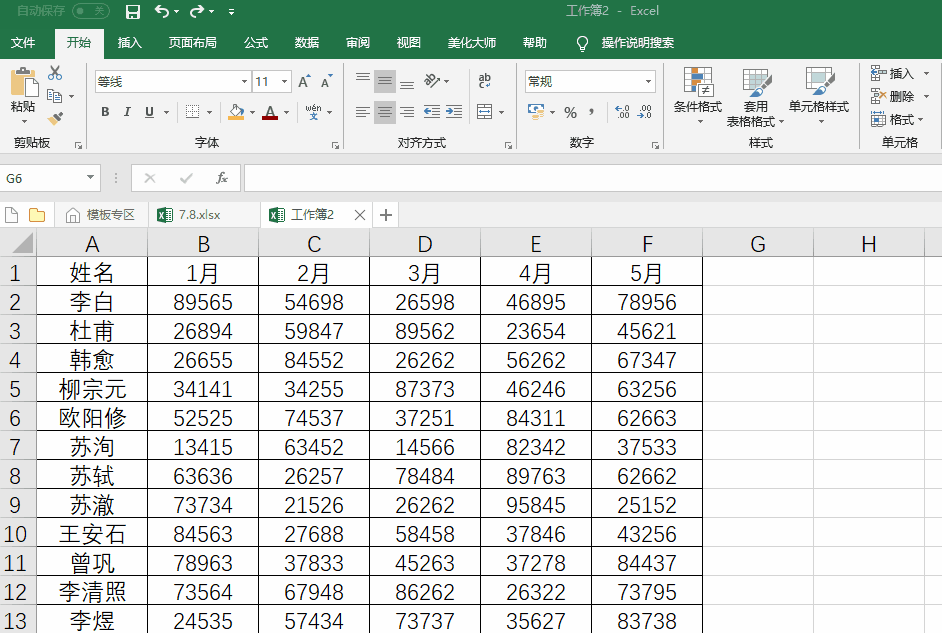Open the number format dropdown 常规
The image size is (942, 633).
648,82
